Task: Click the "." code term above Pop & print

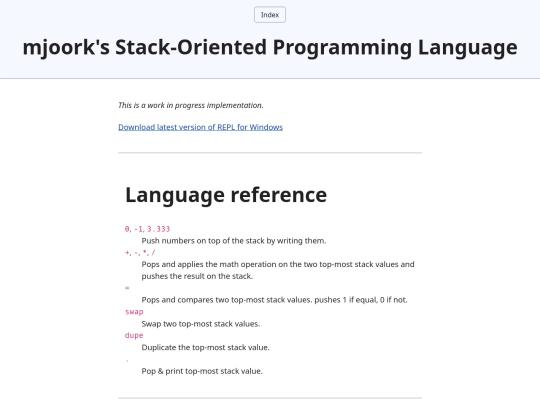Action: pyautogui.click(x=127, y=360)
